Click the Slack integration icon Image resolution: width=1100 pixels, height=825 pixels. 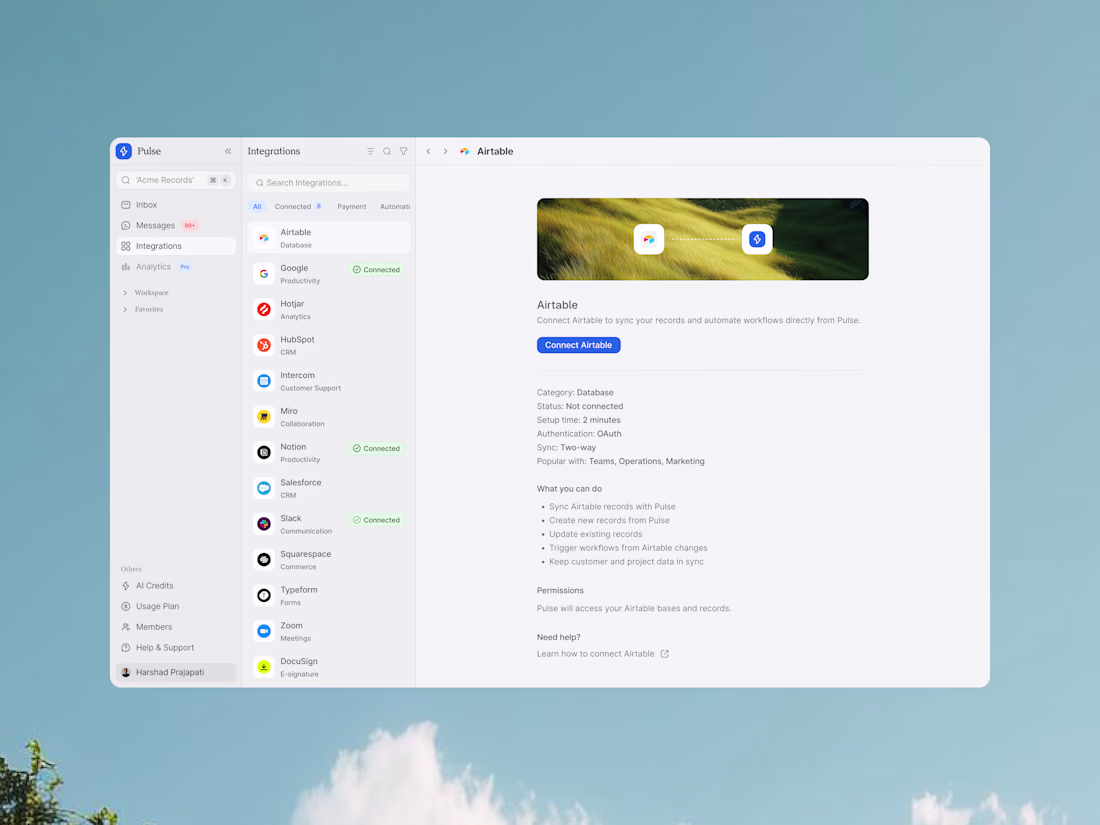tap(264, 524)
